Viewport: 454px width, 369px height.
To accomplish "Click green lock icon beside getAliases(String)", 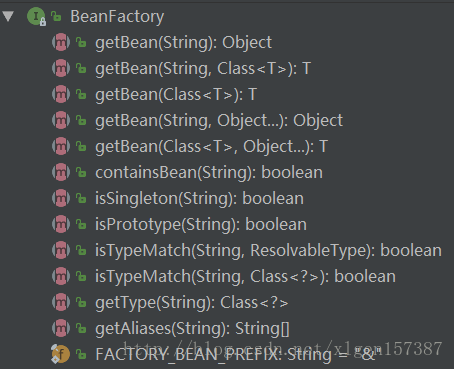I will point(81,328).
